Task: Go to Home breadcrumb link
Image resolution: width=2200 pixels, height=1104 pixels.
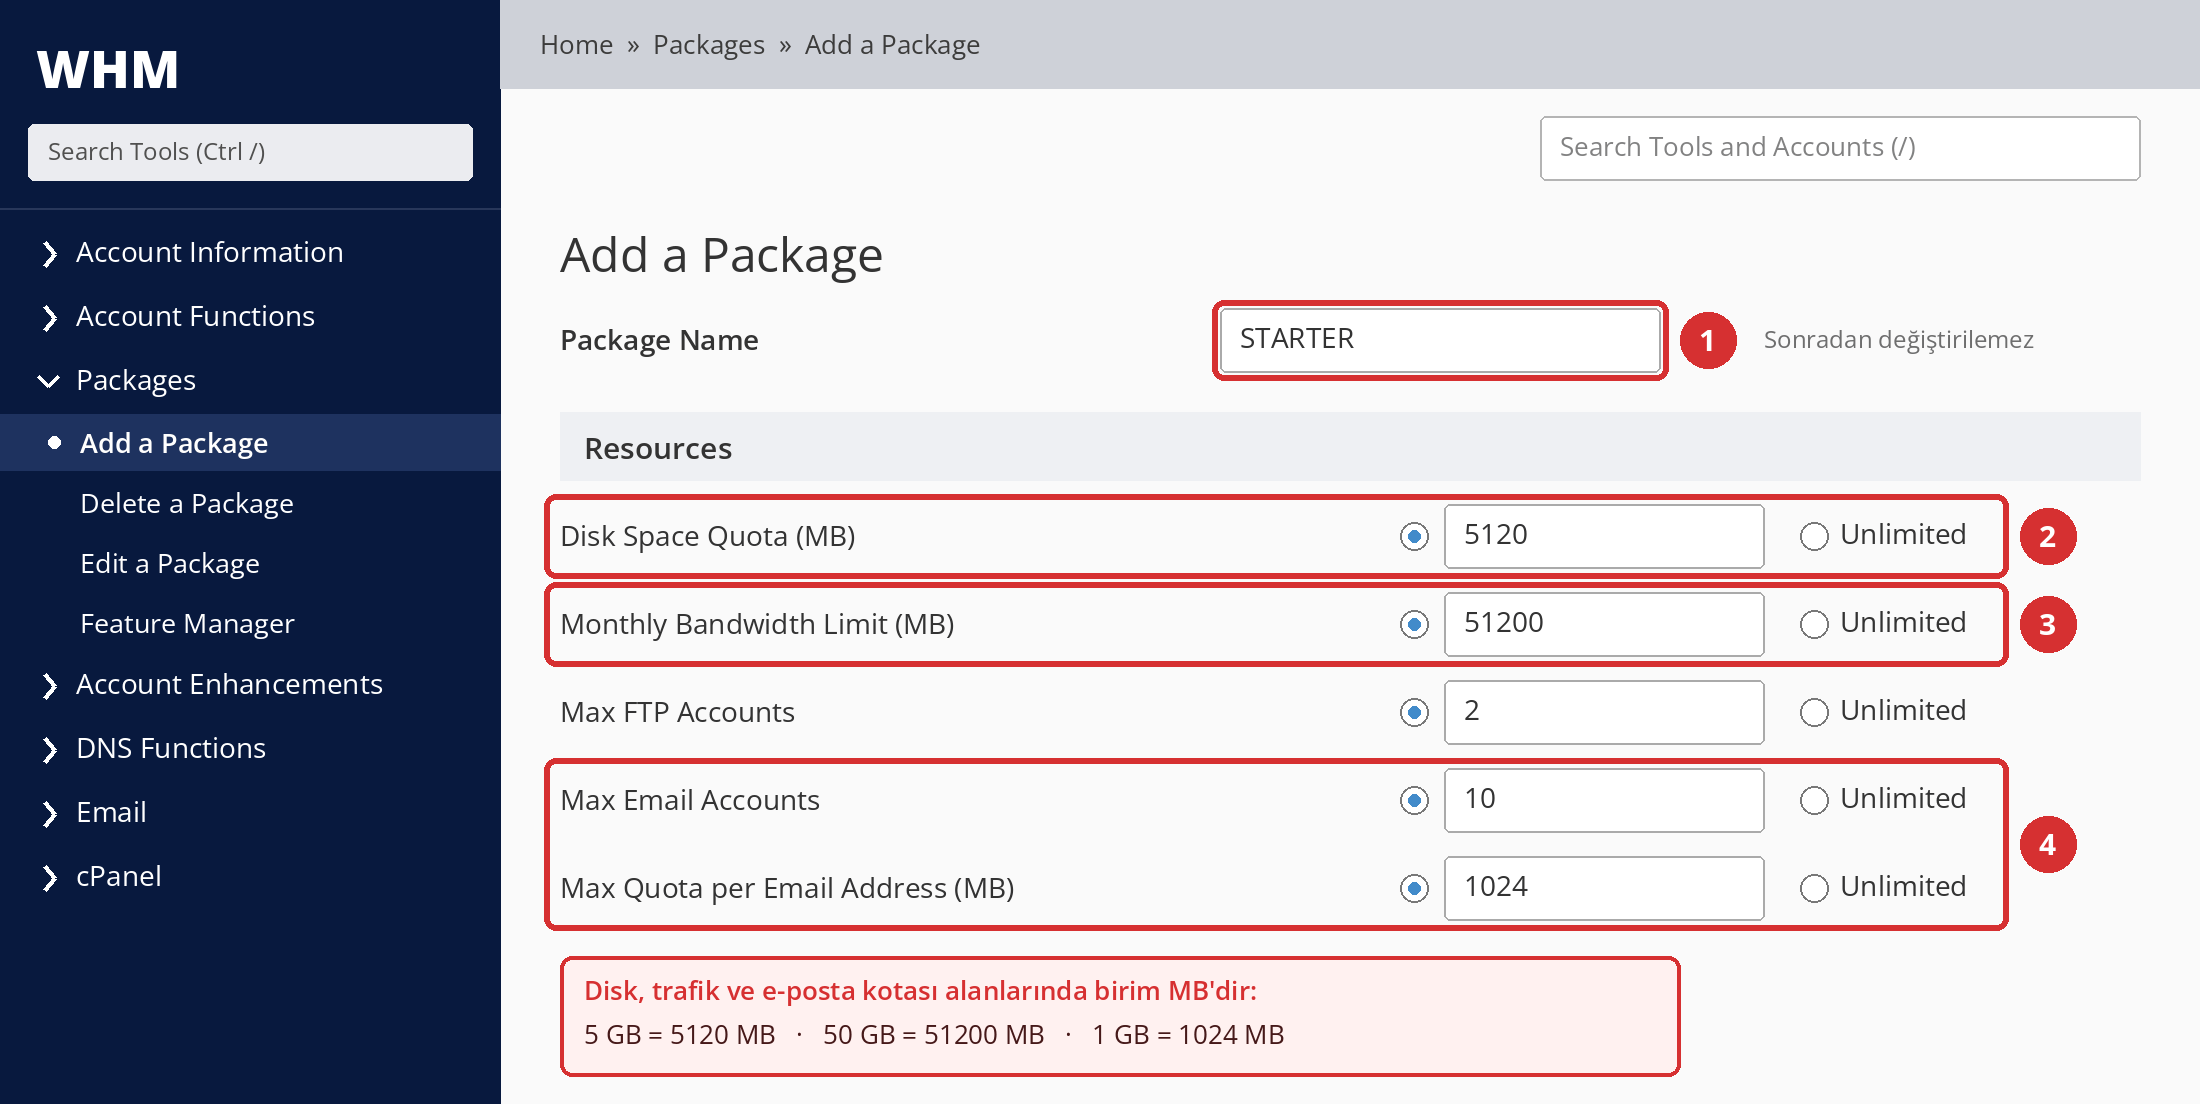Action: point(576,45)
